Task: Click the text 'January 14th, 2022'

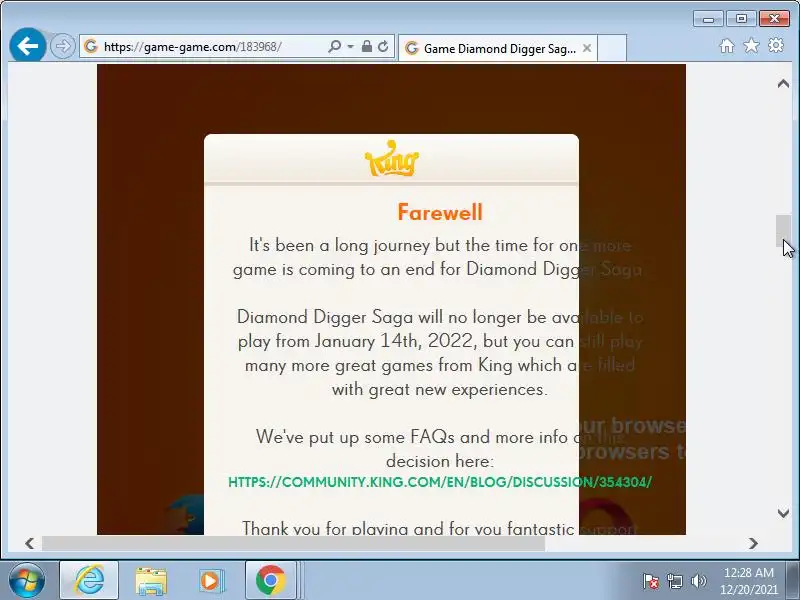Action: pos(396,341)
